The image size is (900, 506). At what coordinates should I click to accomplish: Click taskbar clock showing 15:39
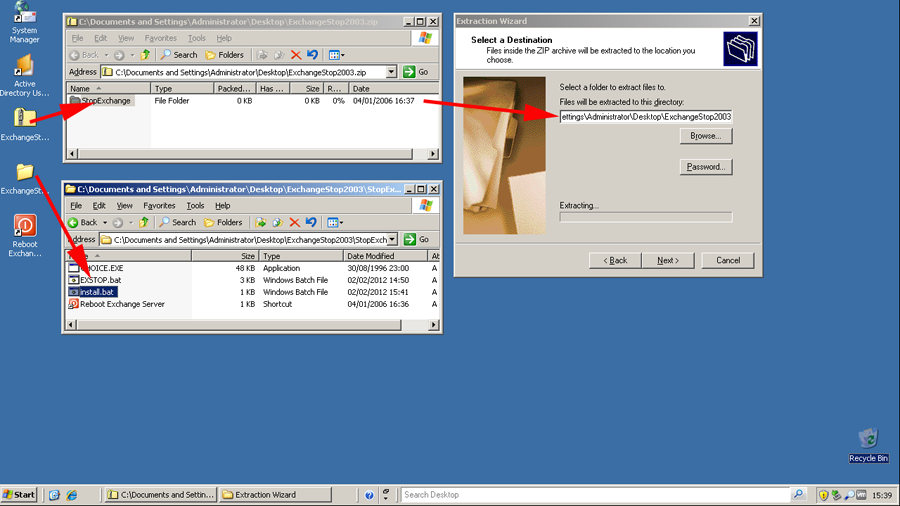click(882, 495)
